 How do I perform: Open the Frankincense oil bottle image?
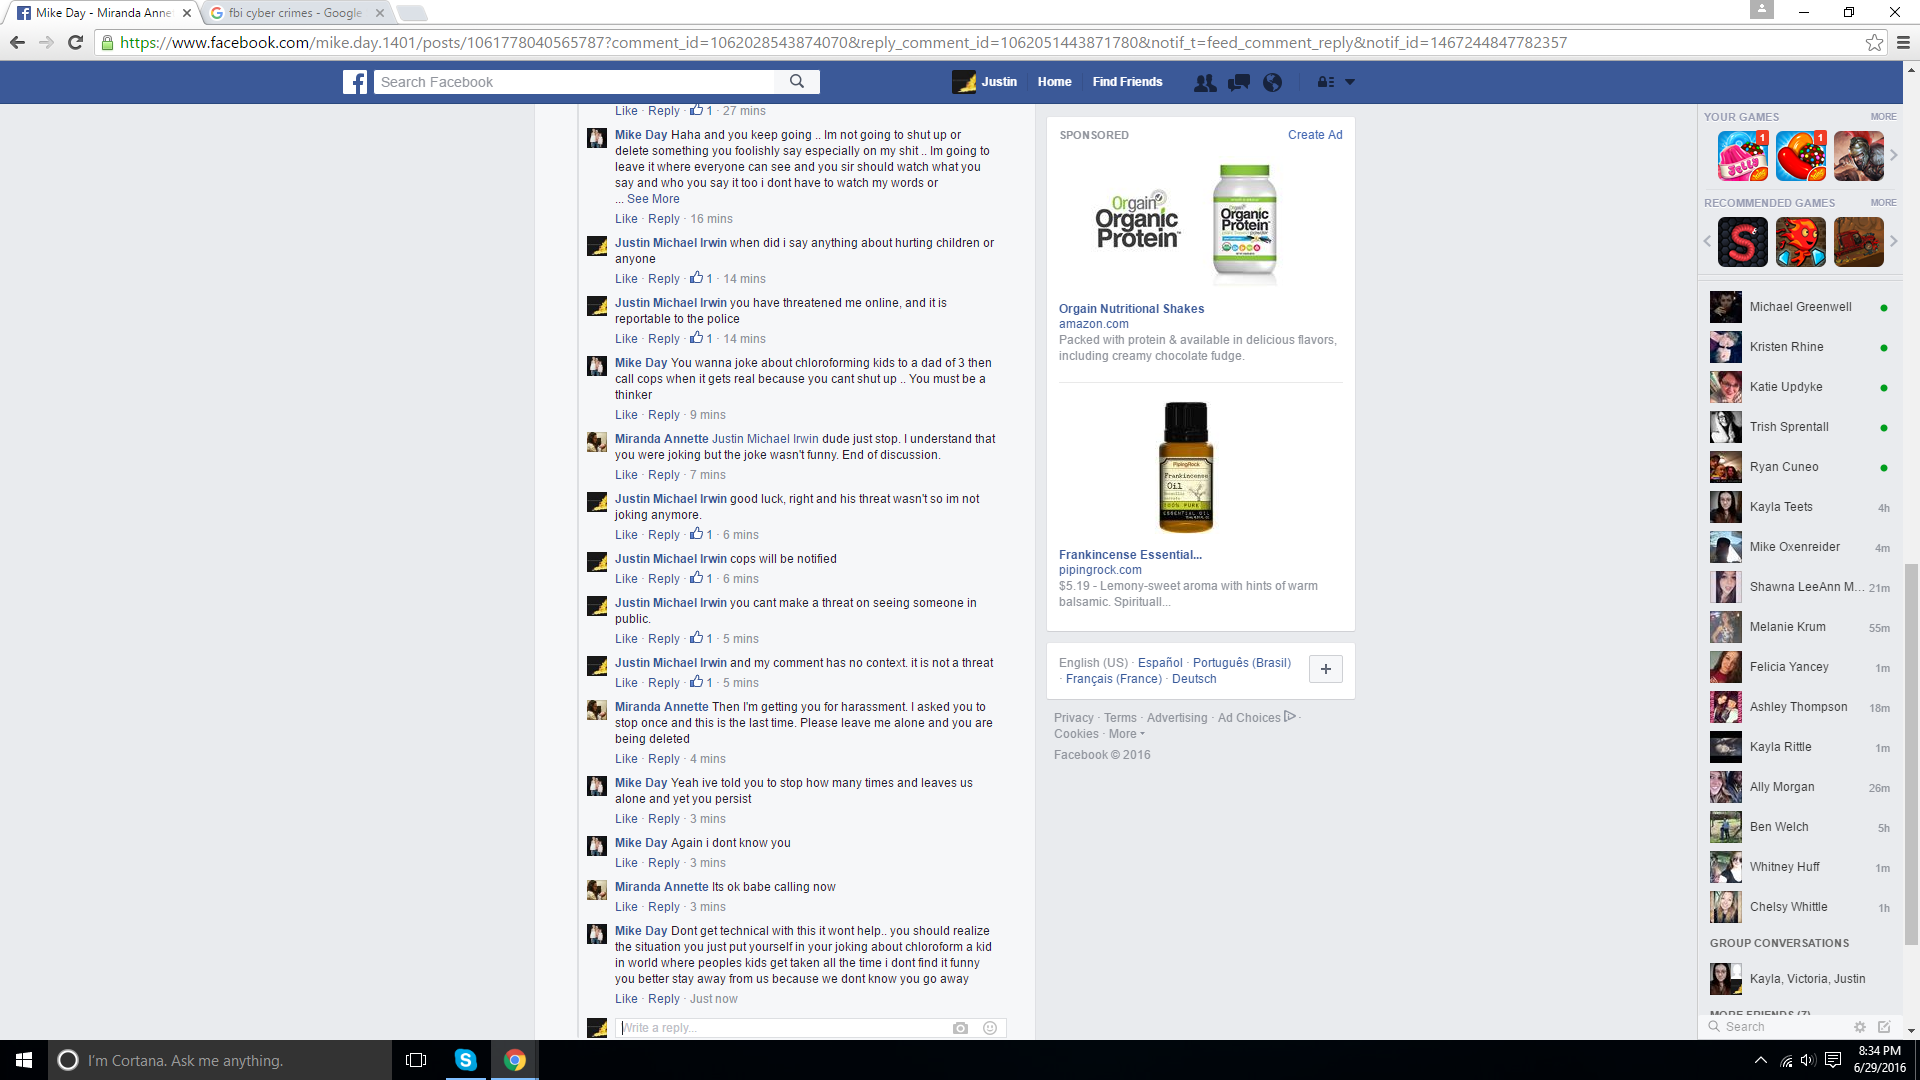coord(1186,467)
